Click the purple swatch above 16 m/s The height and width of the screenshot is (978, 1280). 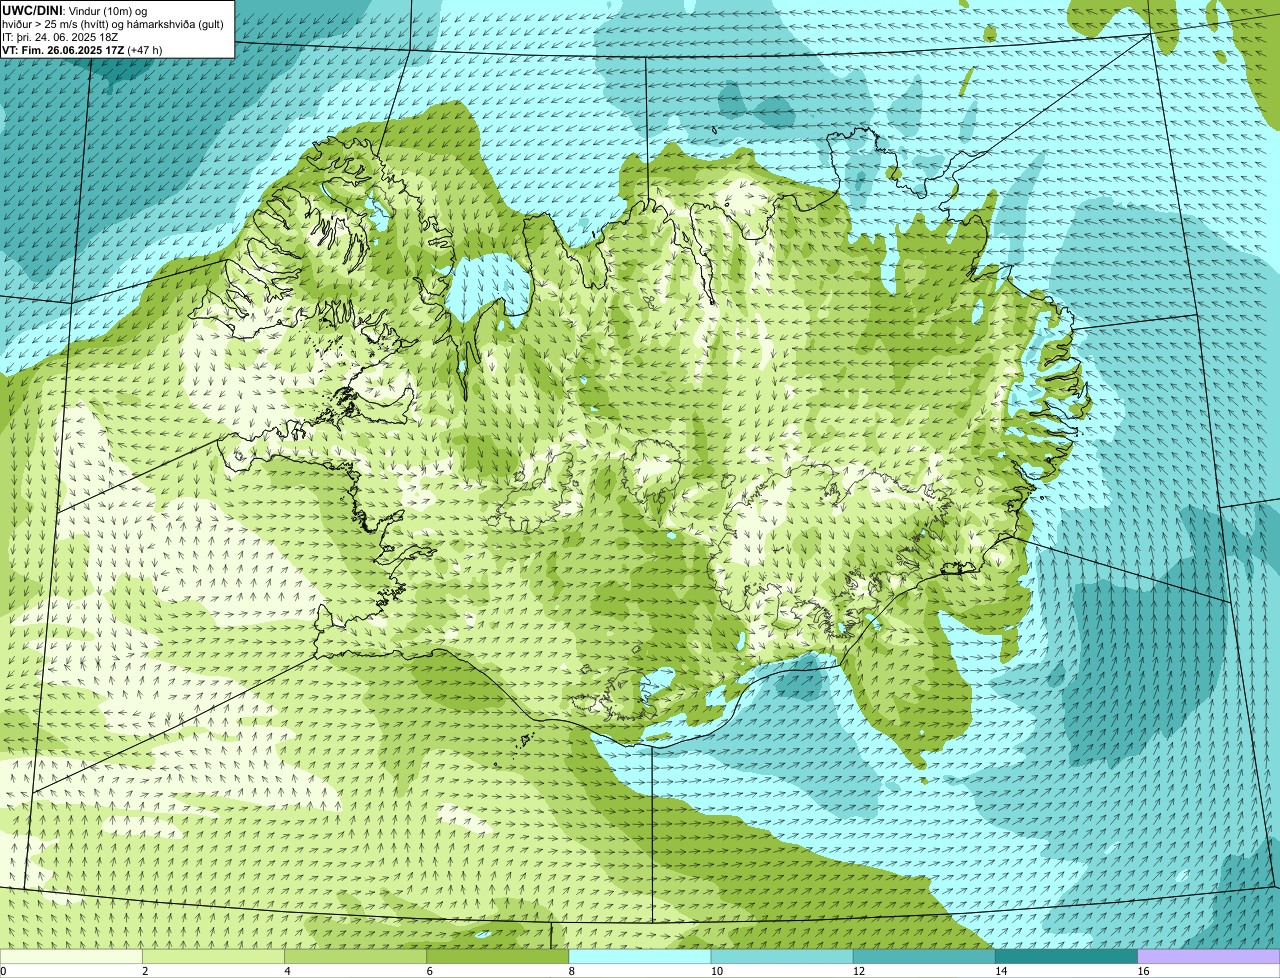[1208, 956]
